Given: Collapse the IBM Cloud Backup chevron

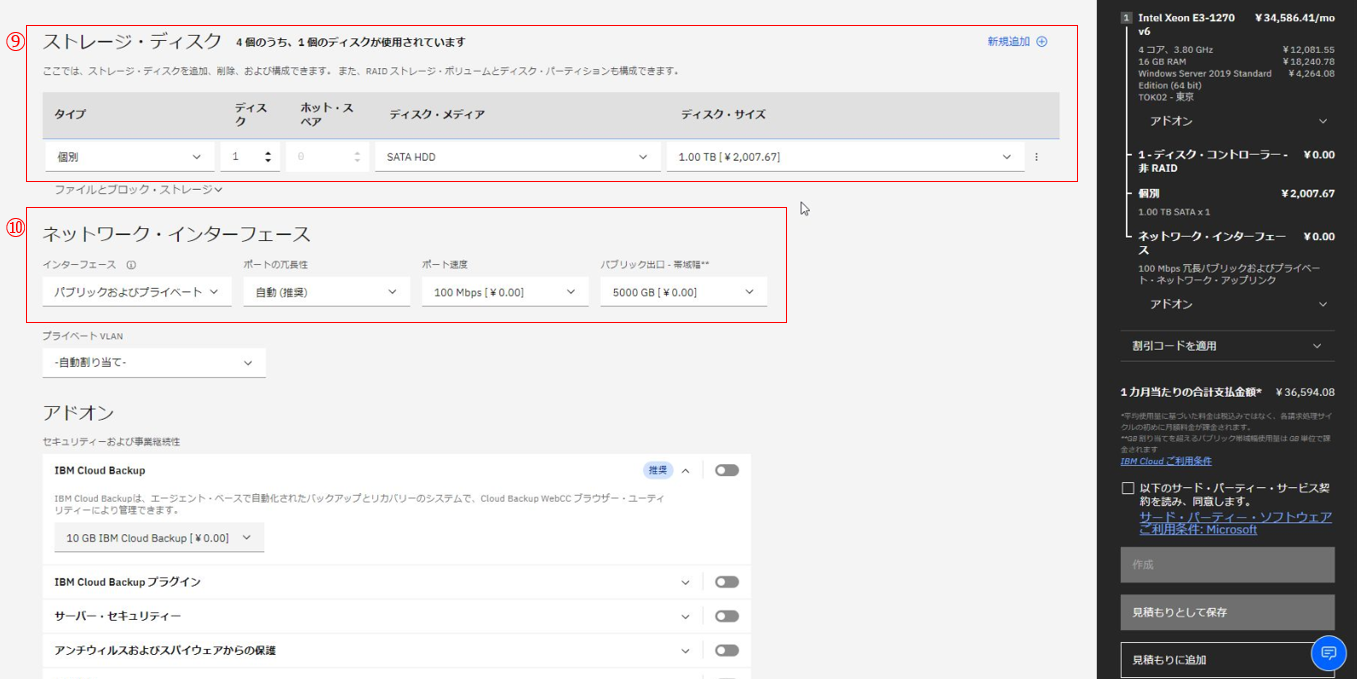Looking at the screenshot, I should coord(686,470).
